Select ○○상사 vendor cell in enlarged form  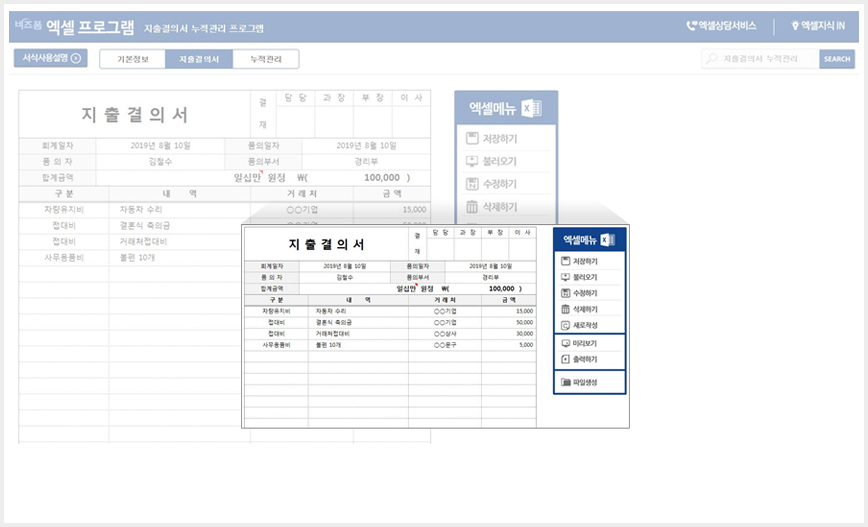pyautogui.click(x=445, y=334)
